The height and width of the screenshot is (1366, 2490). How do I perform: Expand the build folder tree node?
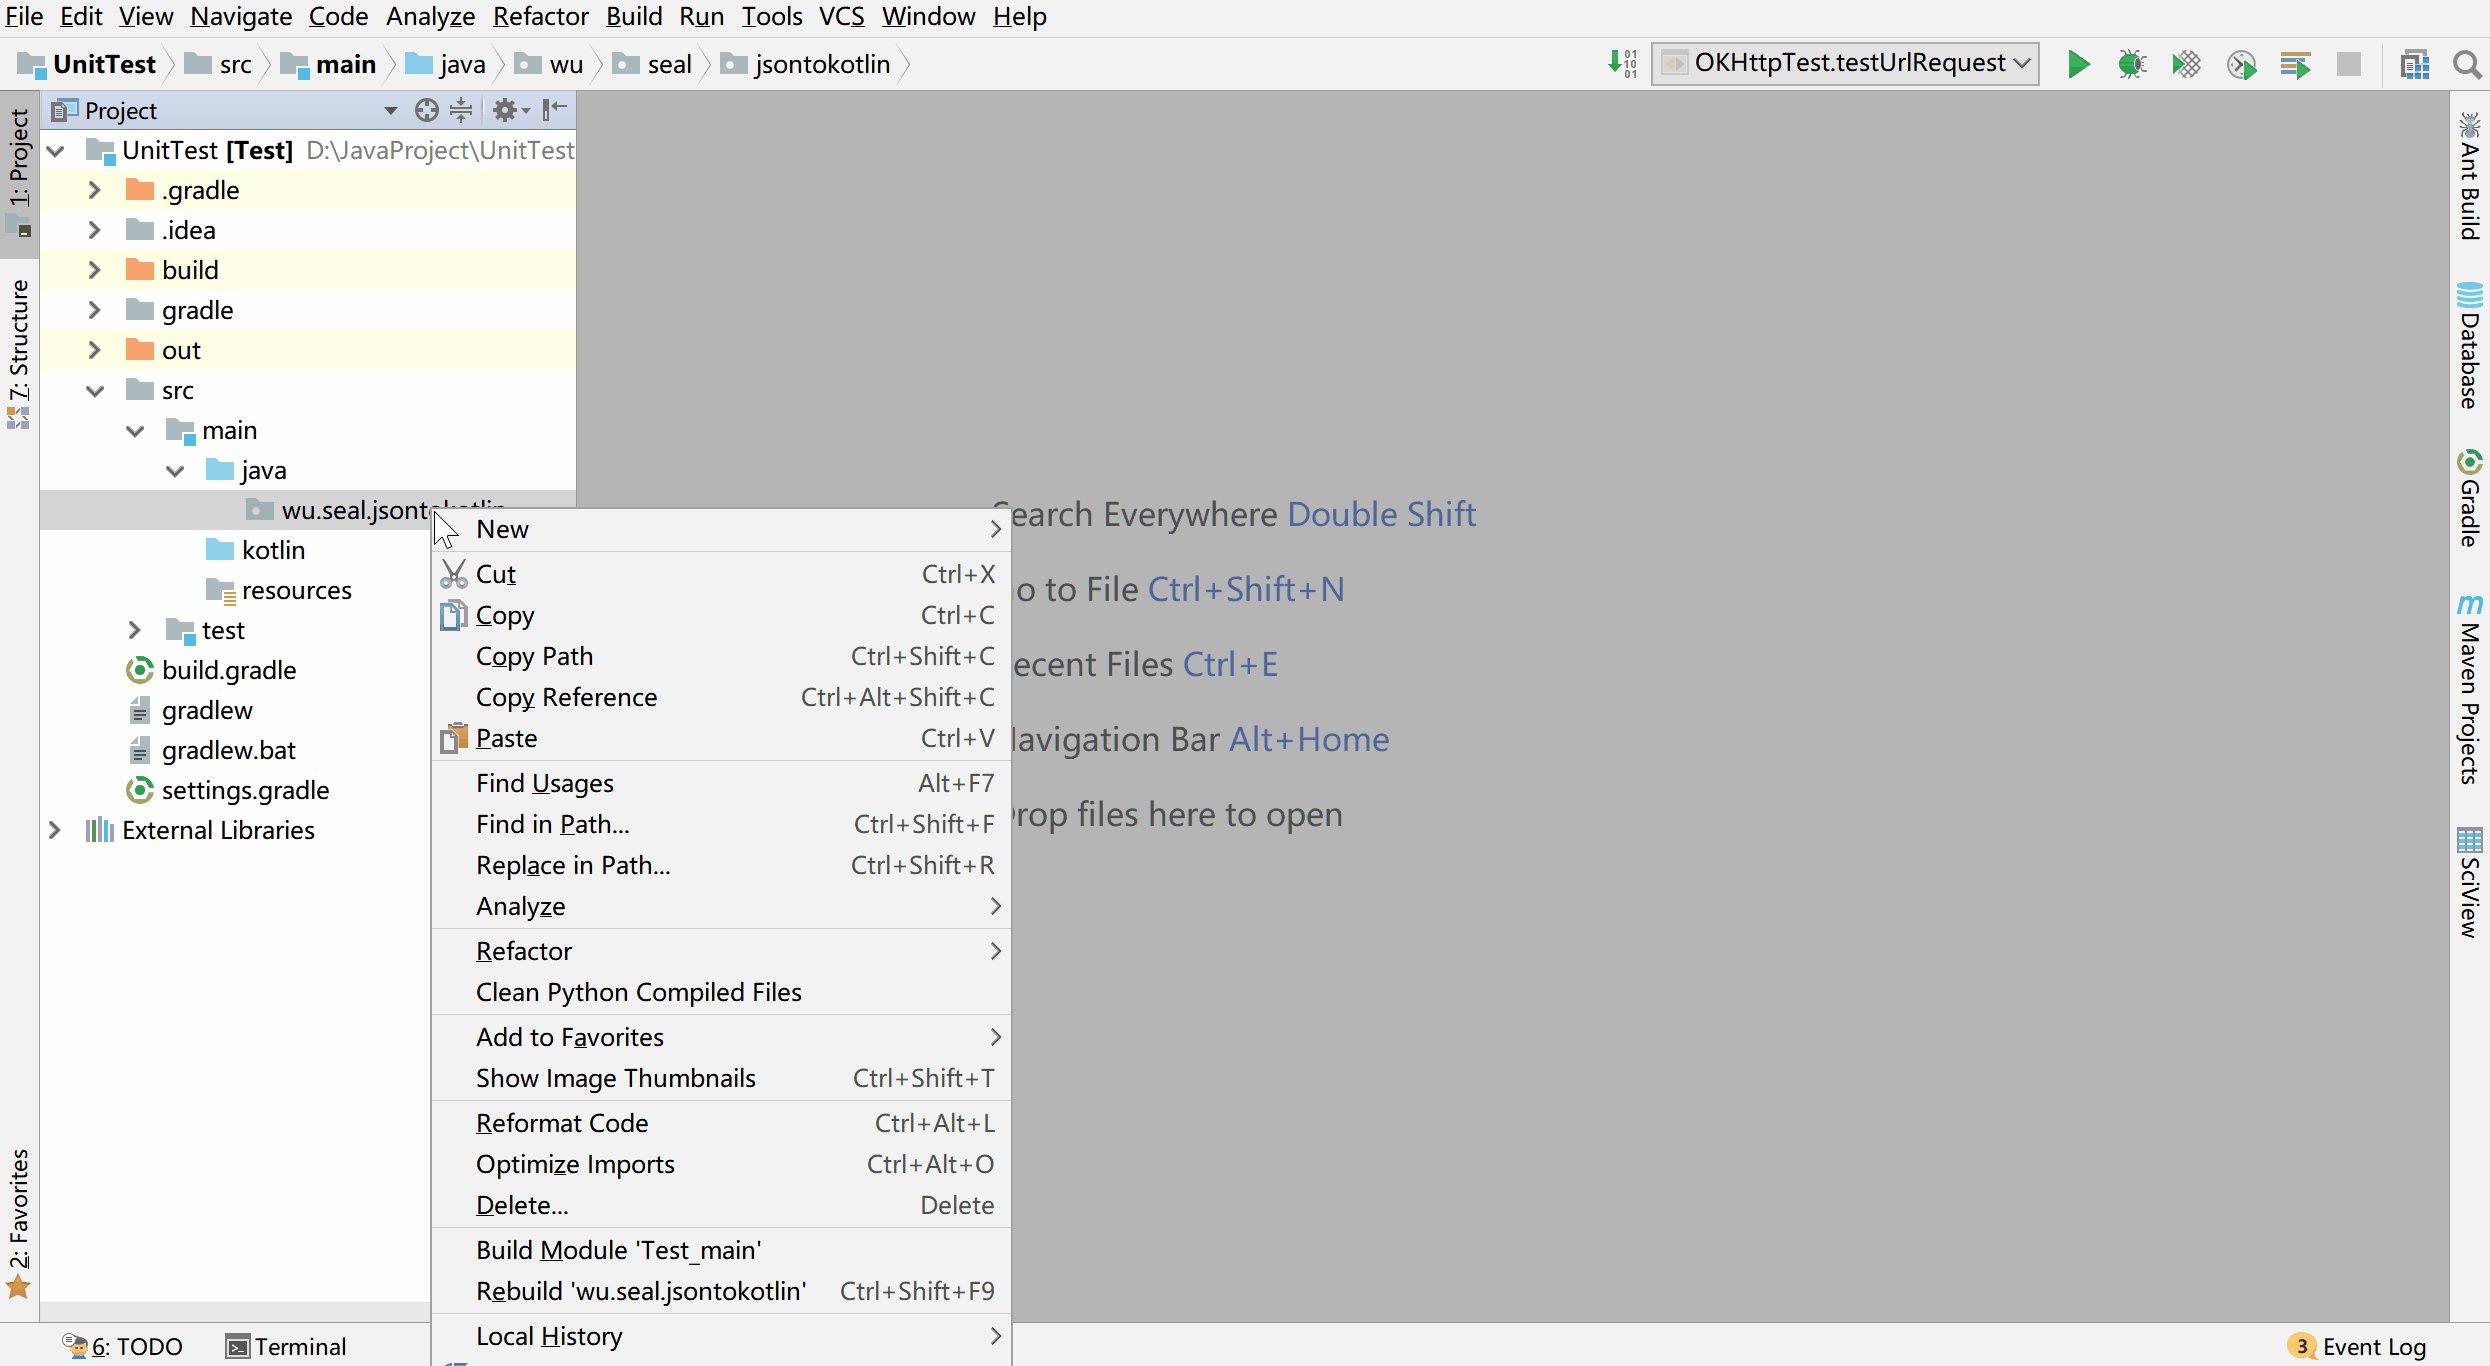(94, 270)
